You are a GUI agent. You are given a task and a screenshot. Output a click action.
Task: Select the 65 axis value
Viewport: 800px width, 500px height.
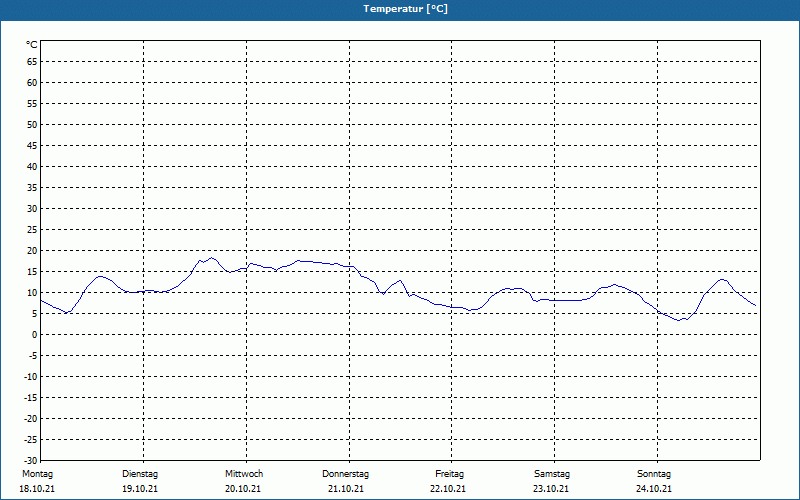pos(32,62)
